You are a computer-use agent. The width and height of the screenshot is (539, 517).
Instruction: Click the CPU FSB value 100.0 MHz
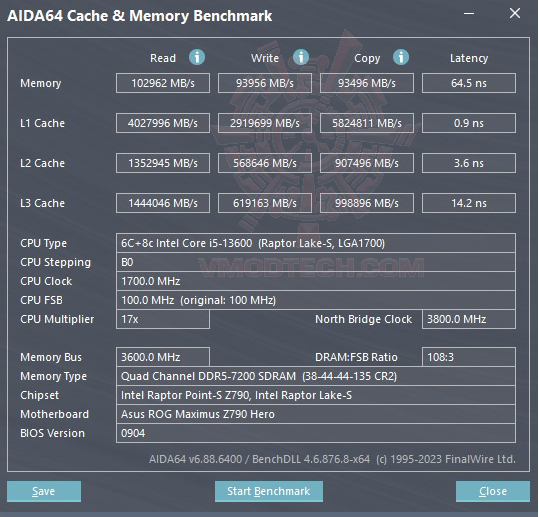[316, 300]
